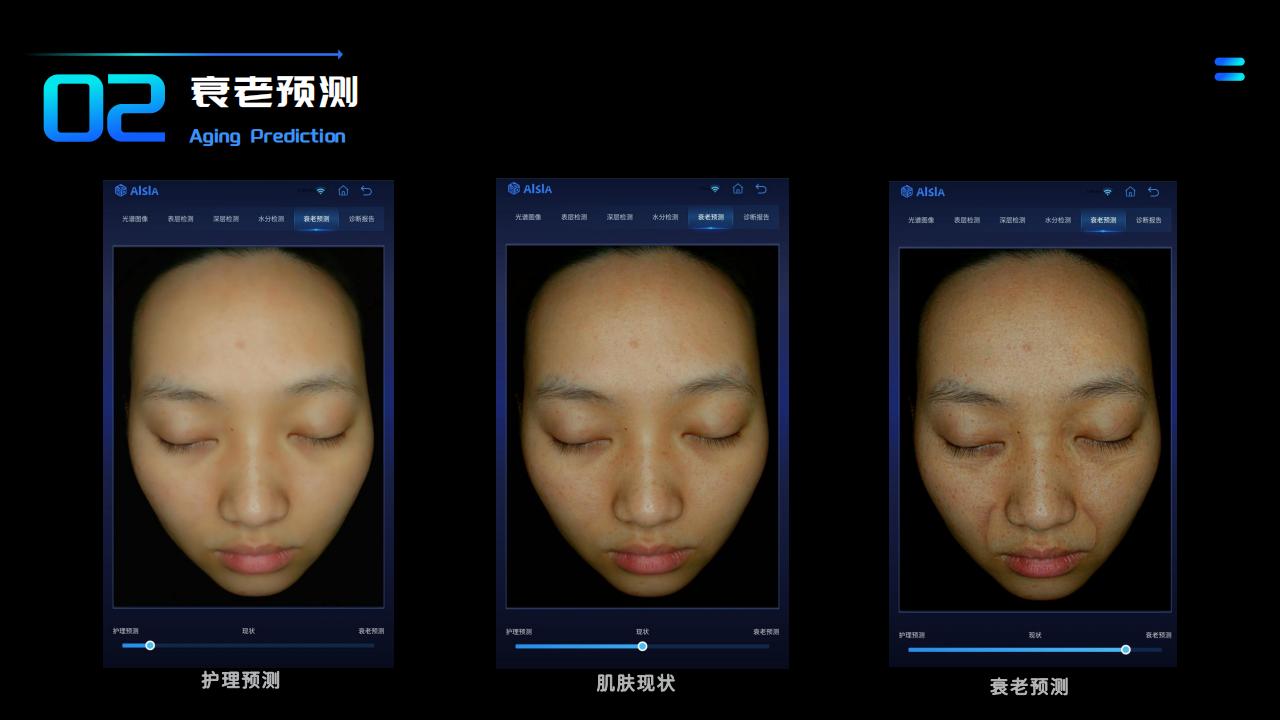Click the AISIA logo on the 肌肤现状 screen
The height and width of the screenshot is (720, 1280).
(x=530, y=188)
